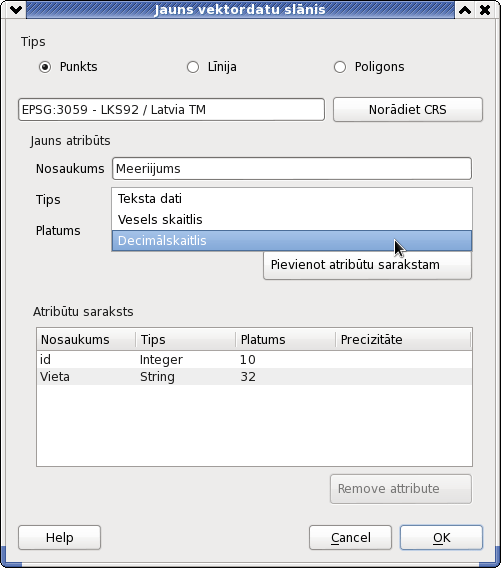Click the Help button
Image resolution: width=501 pixels, height=568 pixels.
pos(59,538)
